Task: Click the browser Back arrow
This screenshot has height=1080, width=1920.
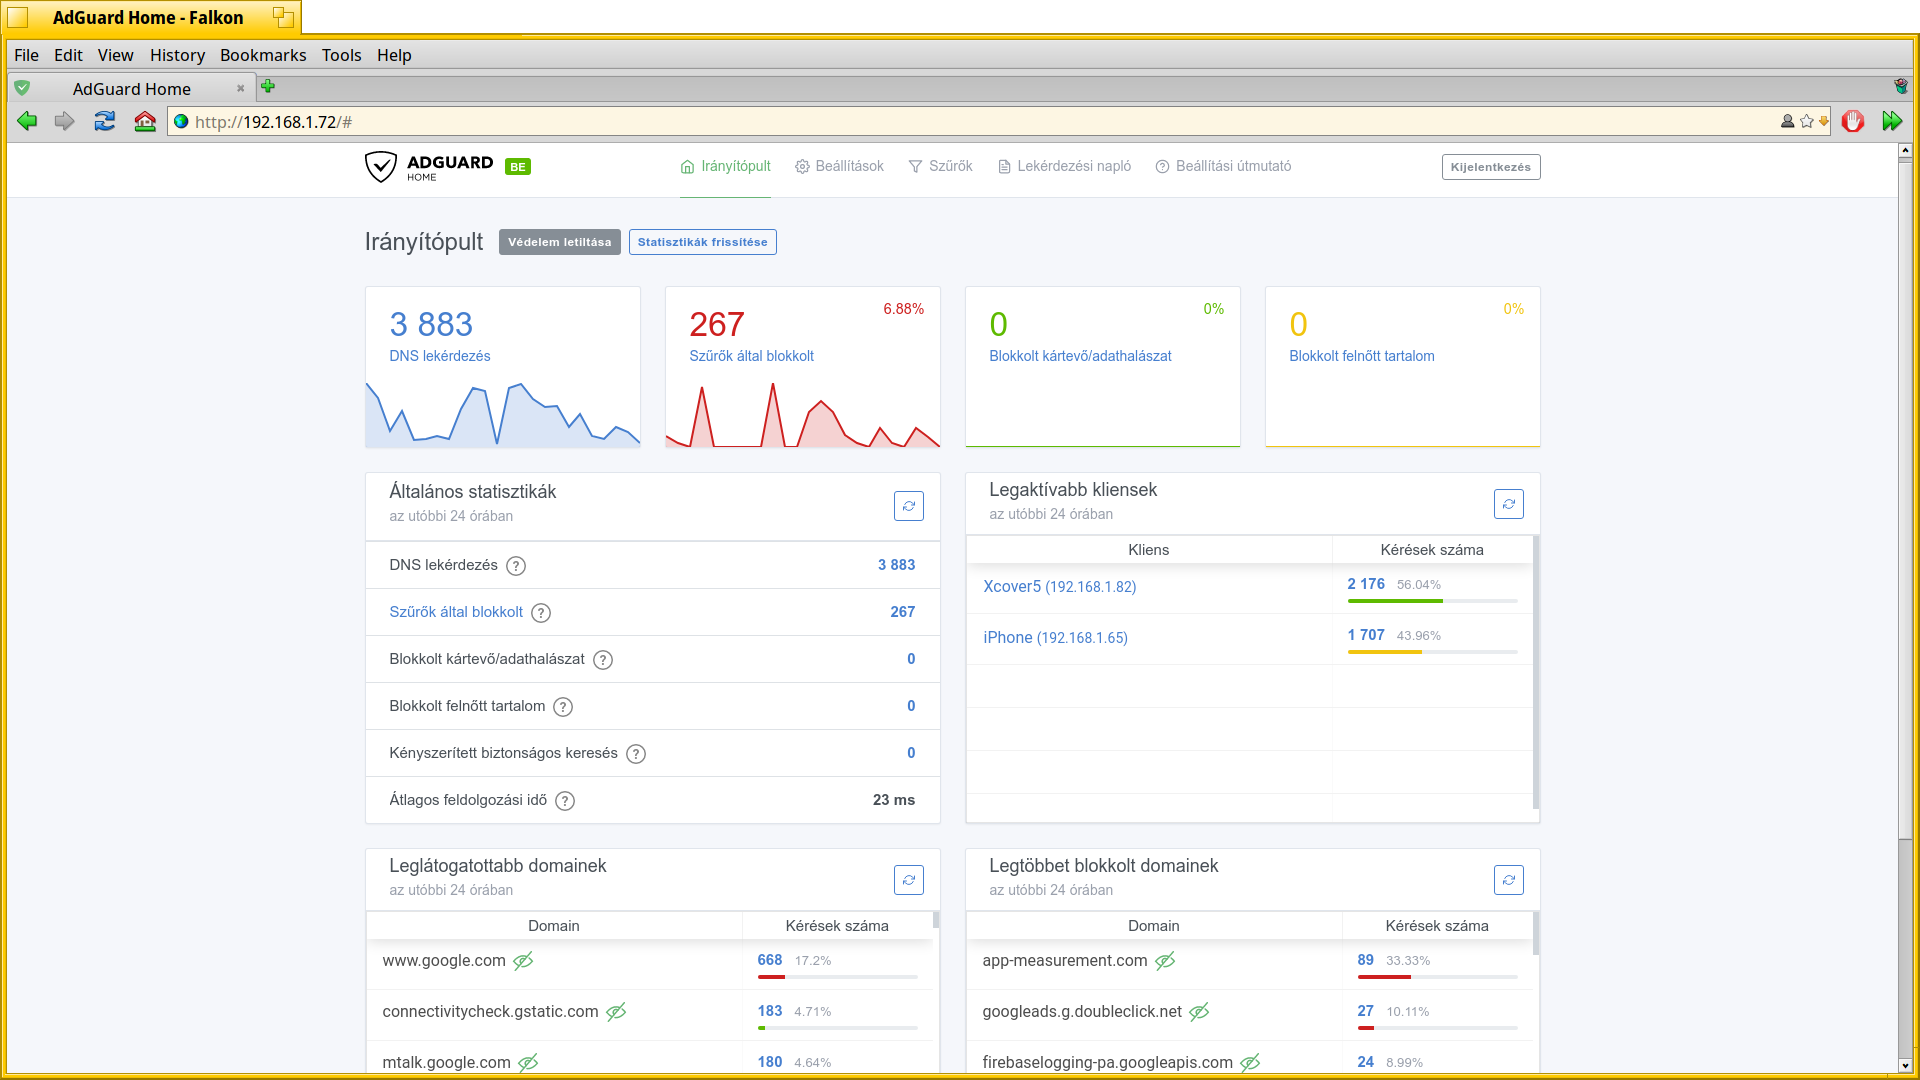Action: click(27, 121)
